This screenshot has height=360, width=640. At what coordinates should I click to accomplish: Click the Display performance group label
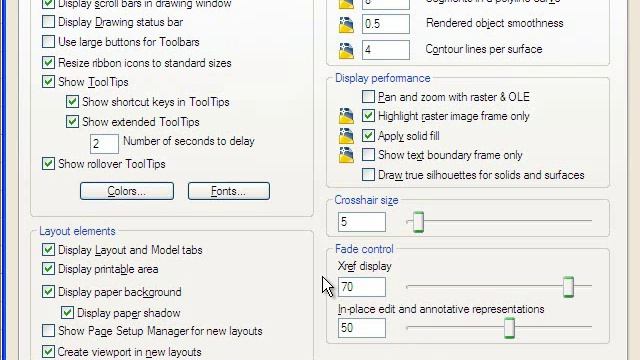383,78
